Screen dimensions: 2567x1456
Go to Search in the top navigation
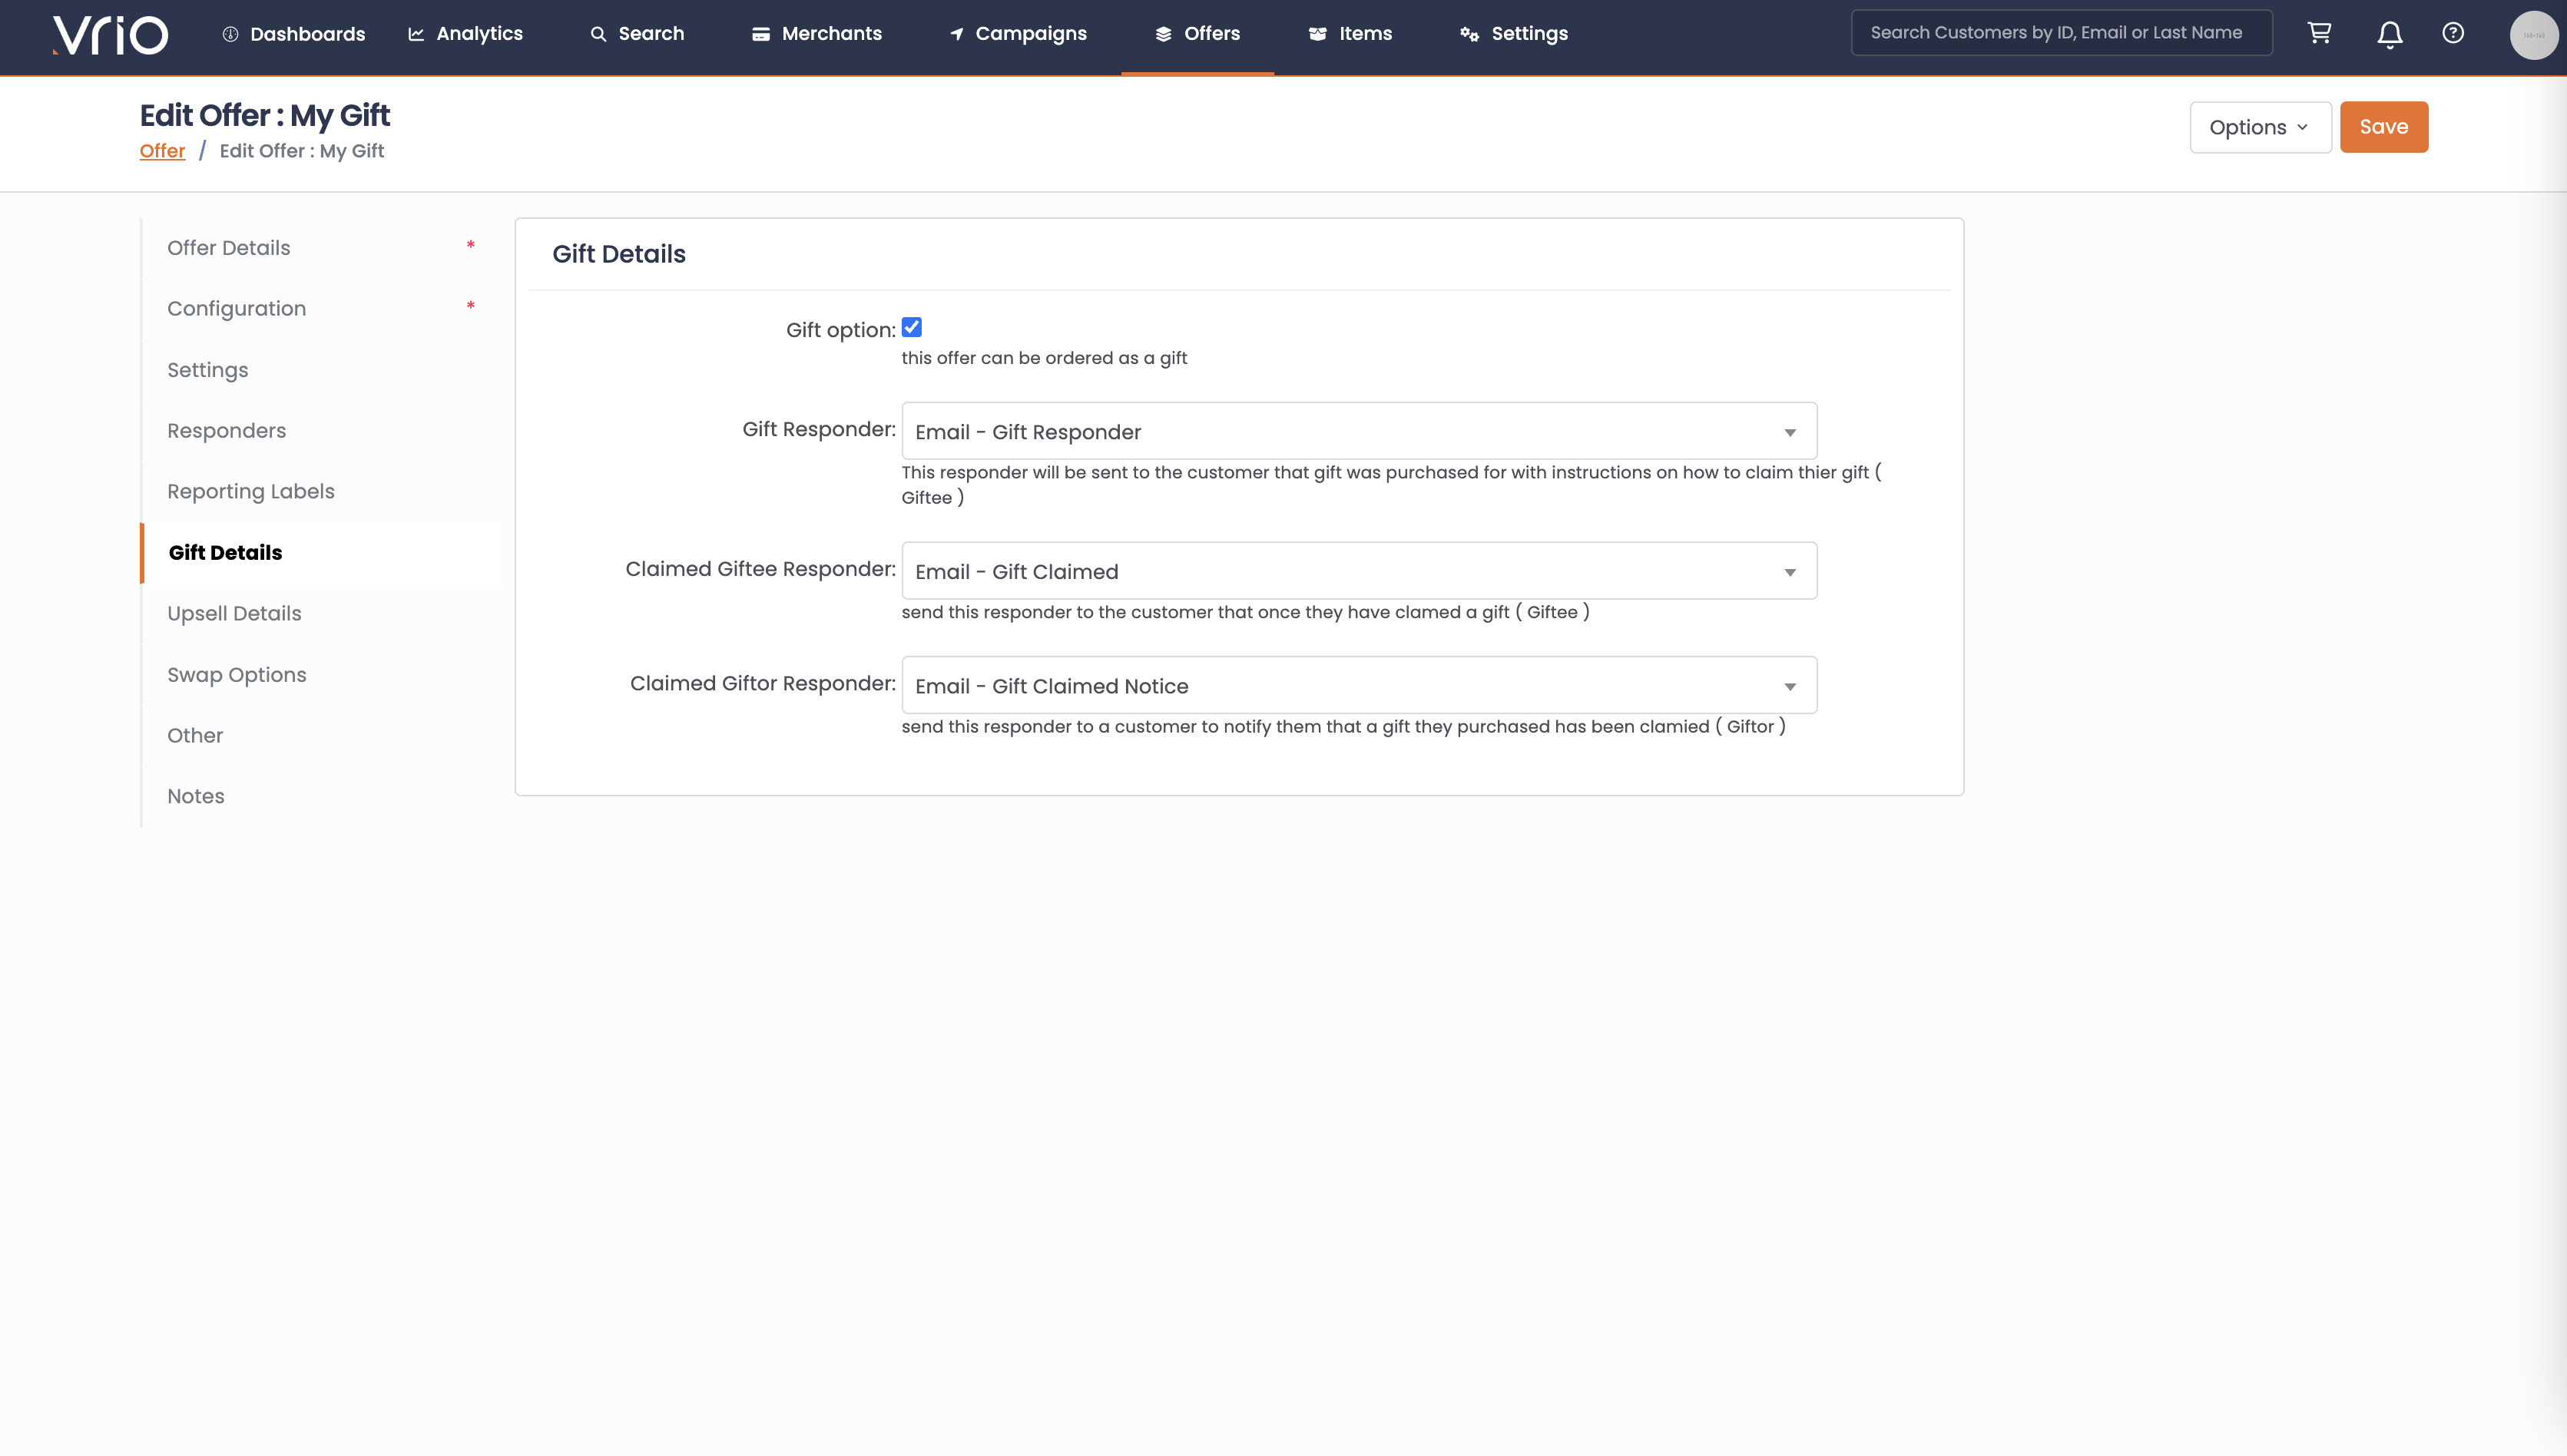(x=637, y=34)
